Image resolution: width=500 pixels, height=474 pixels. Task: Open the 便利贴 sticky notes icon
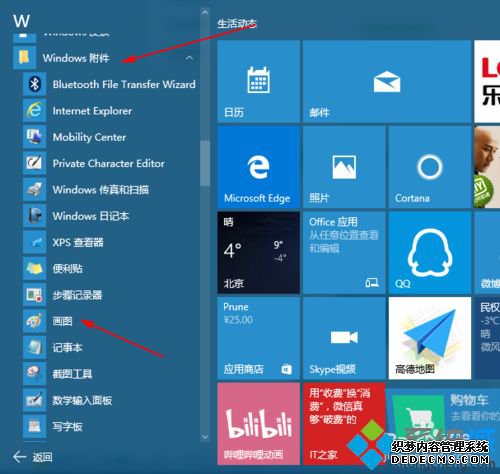34,268
